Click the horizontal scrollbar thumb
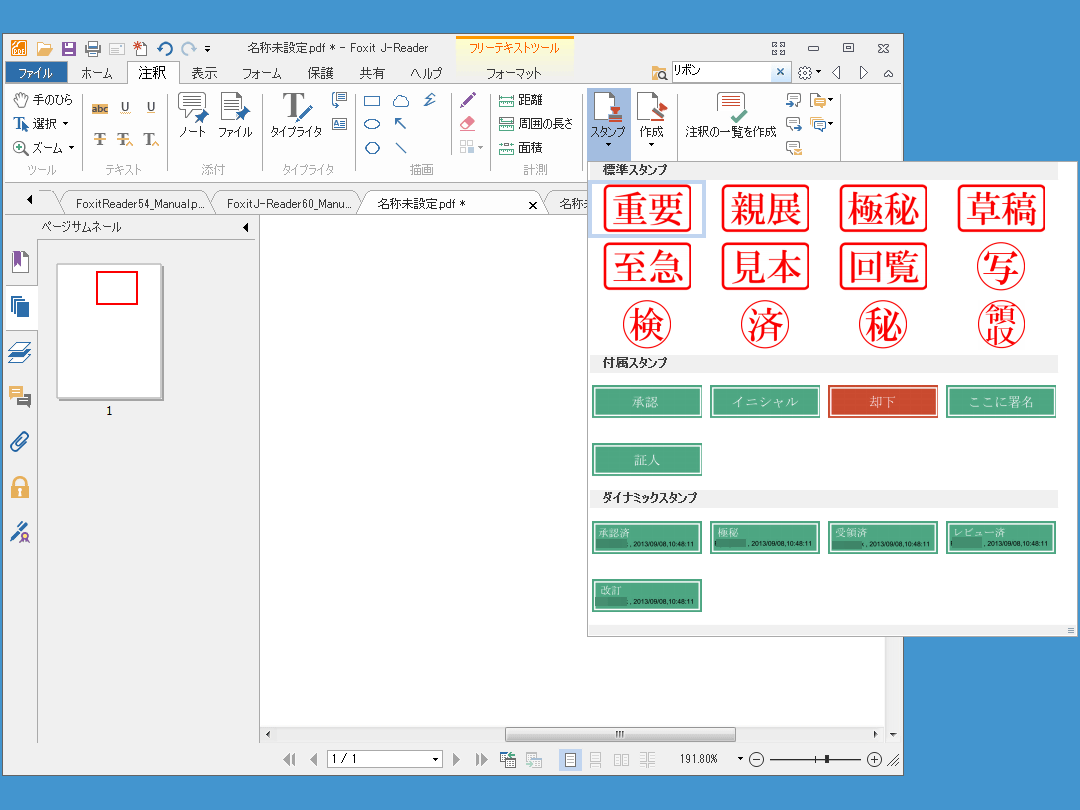 tap(620, 734)
